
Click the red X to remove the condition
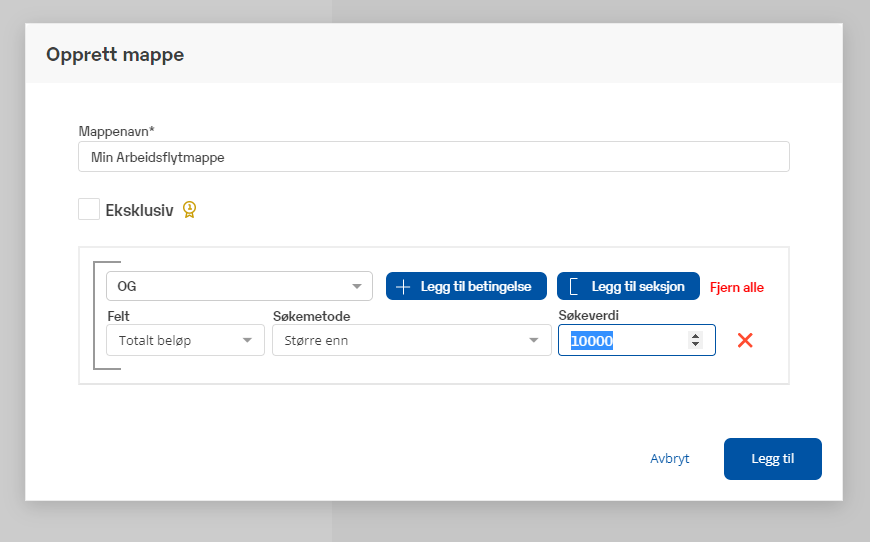(744, 340)
